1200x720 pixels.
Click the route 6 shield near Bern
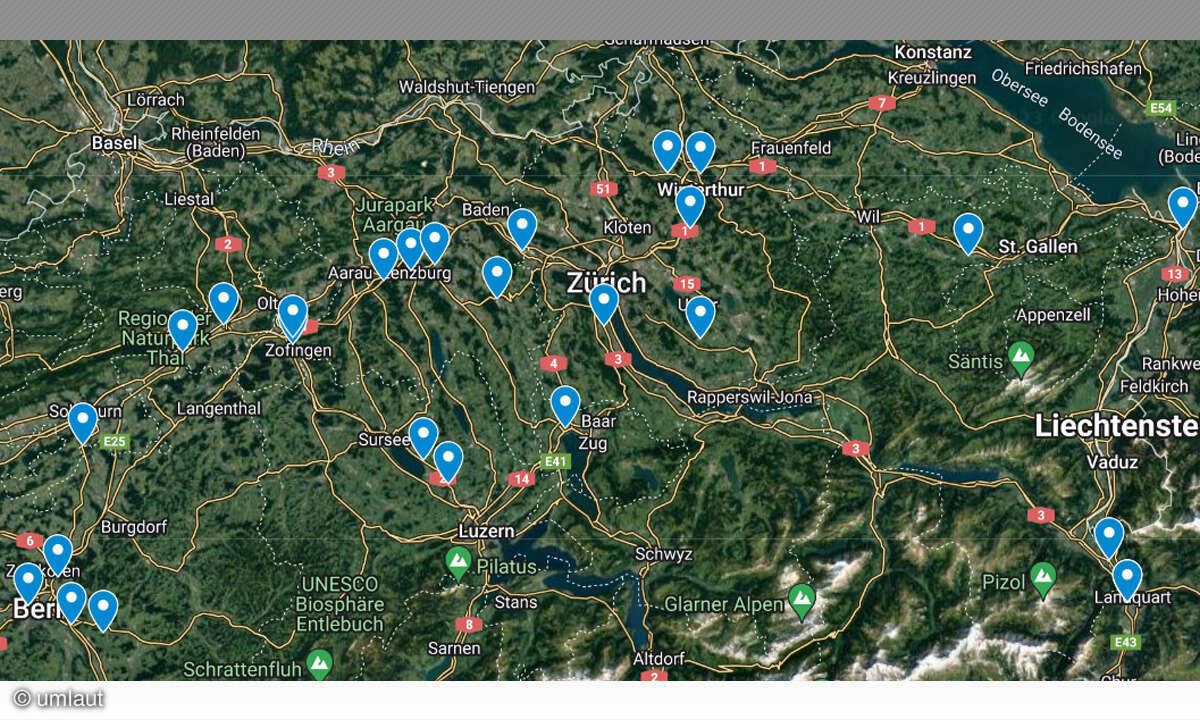[29, 541]
